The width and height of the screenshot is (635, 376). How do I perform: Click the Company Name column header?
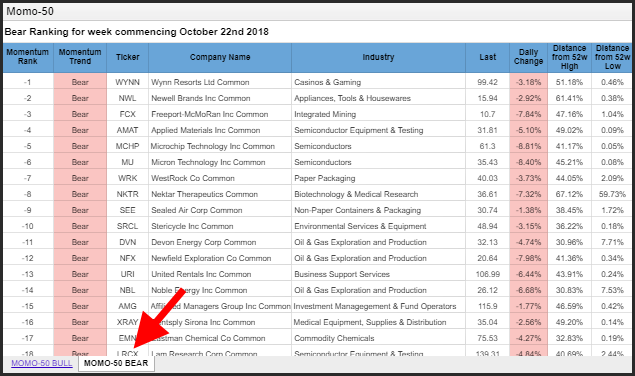220,57
